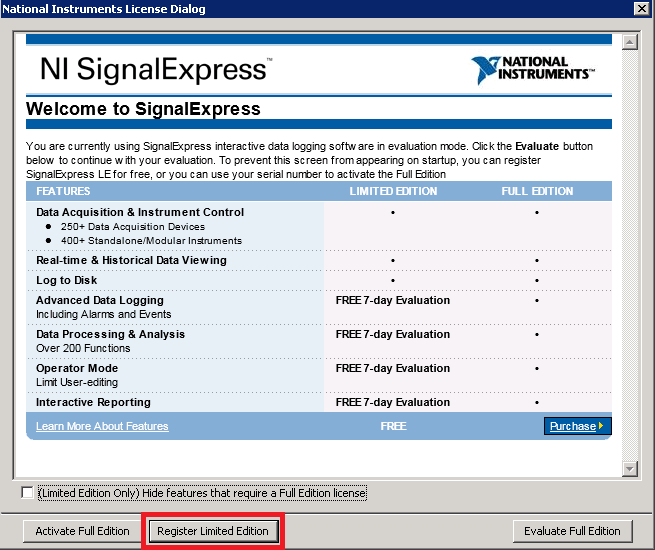Click the NI SignalExpress title logo
The width and height of the screenshot is (655, 550).
click(156, 68)
